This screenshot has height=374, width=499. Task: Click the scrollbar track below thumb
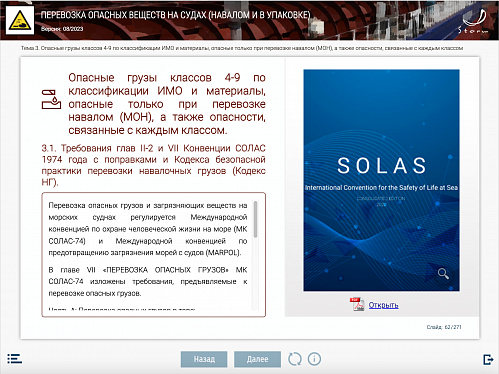(255, 273)
